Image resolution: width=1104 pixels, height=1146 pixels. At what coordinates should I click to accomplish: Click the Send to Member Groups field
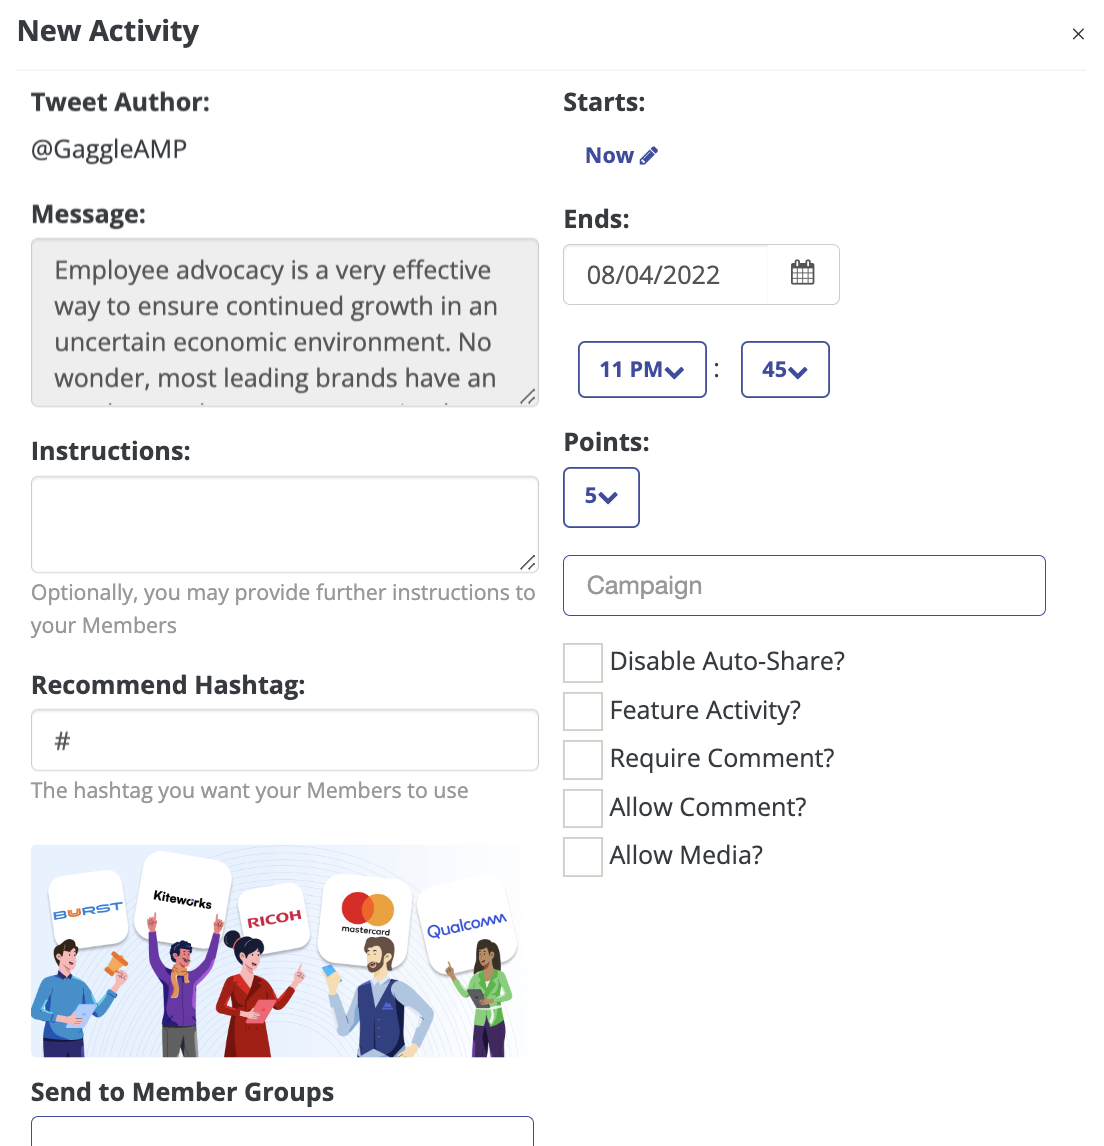pyautogui.click(x=282, y=1131)
